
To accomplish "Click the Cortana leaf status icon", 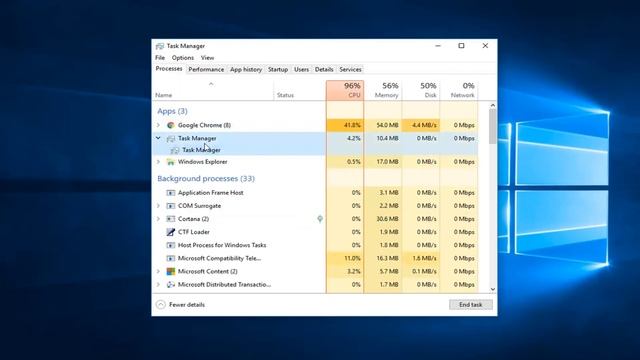I will 320,219.
